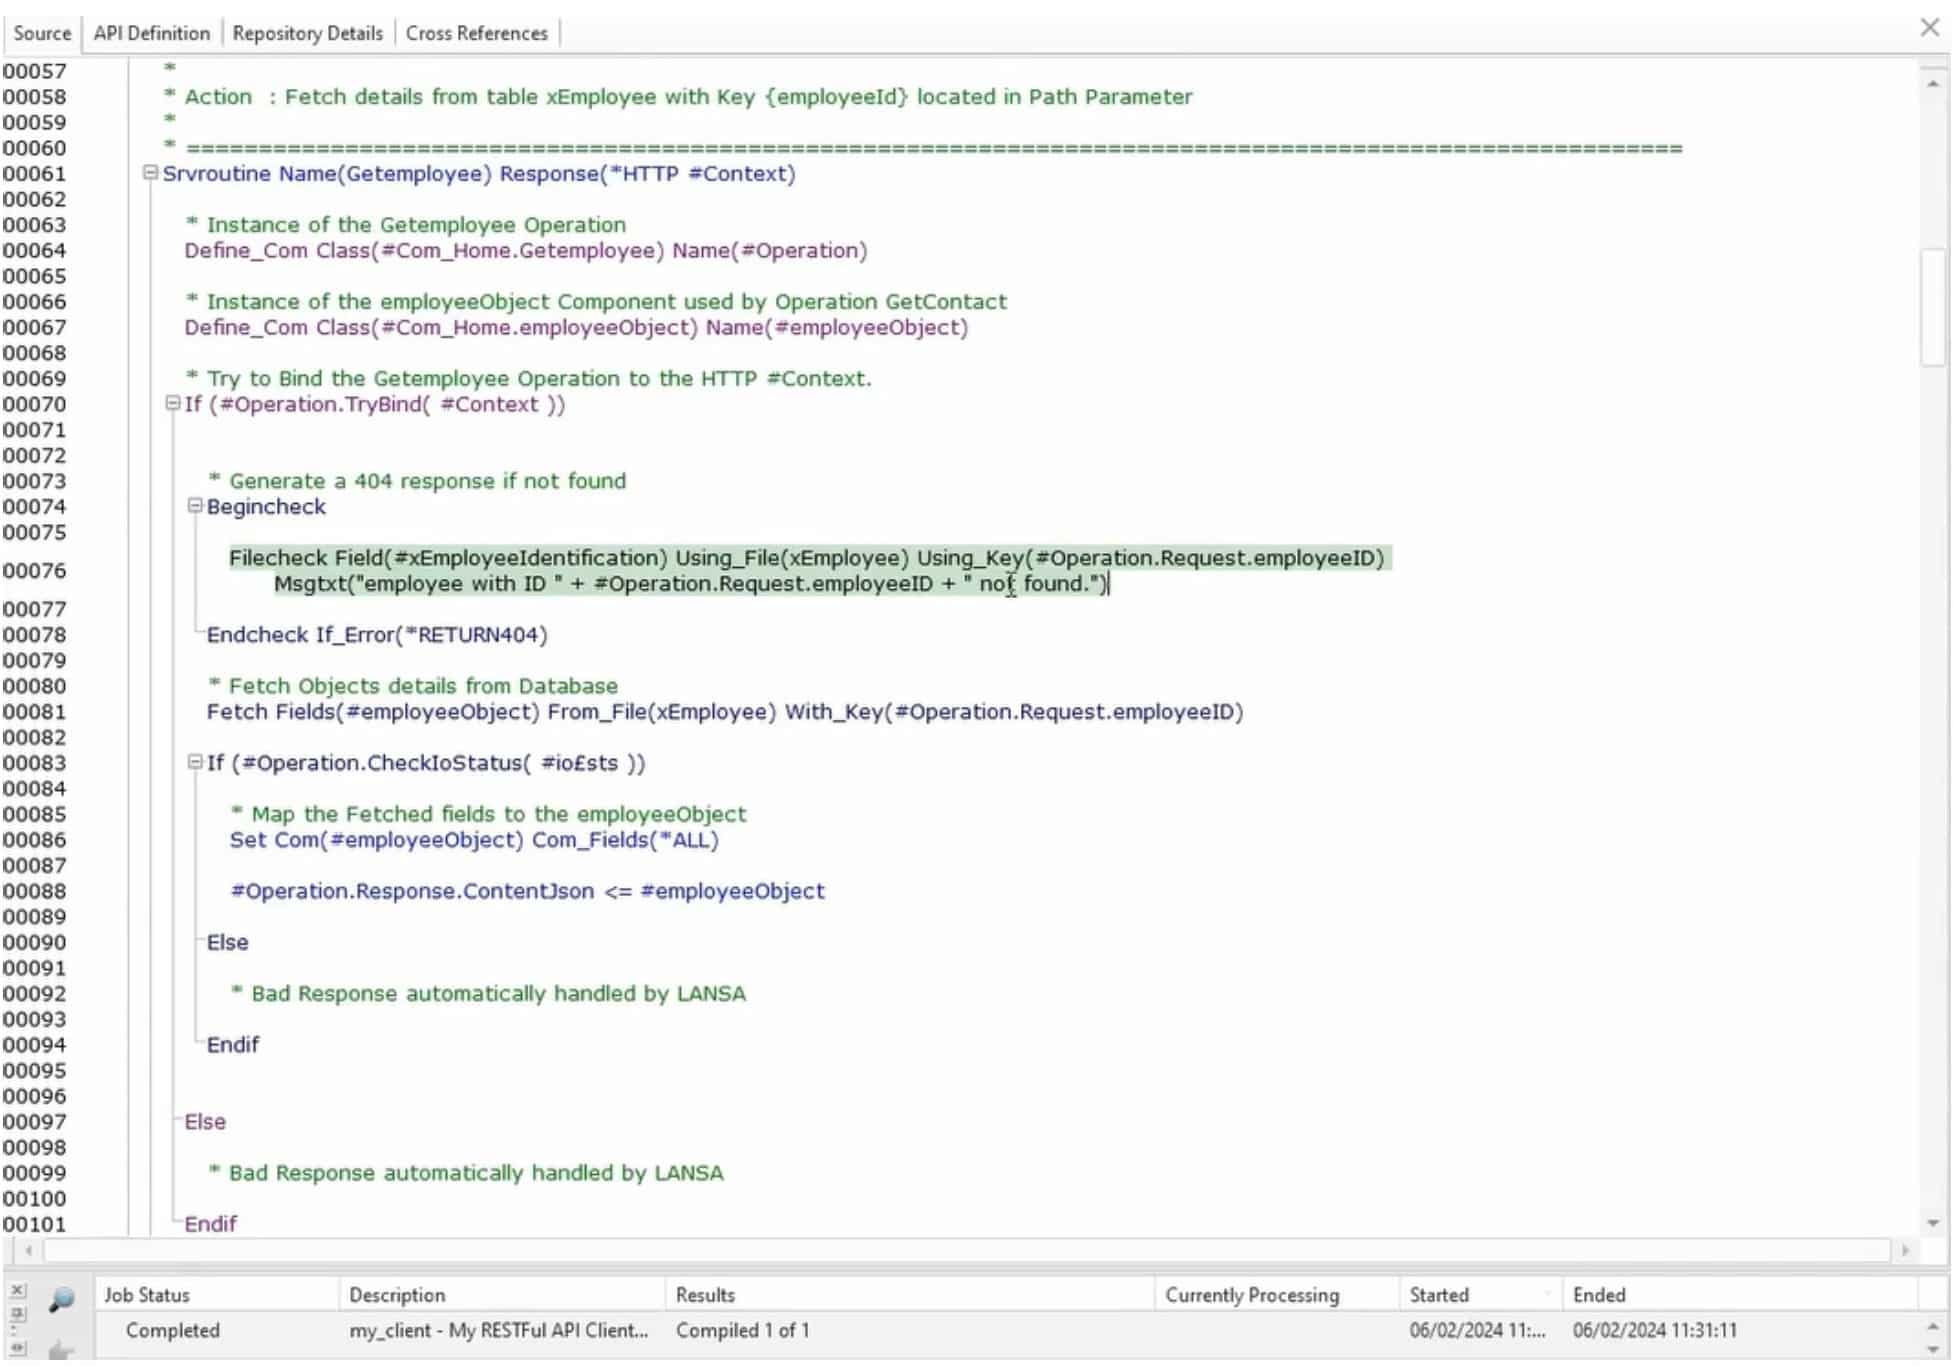Close the job status panel using small X

coord(17,1290)
